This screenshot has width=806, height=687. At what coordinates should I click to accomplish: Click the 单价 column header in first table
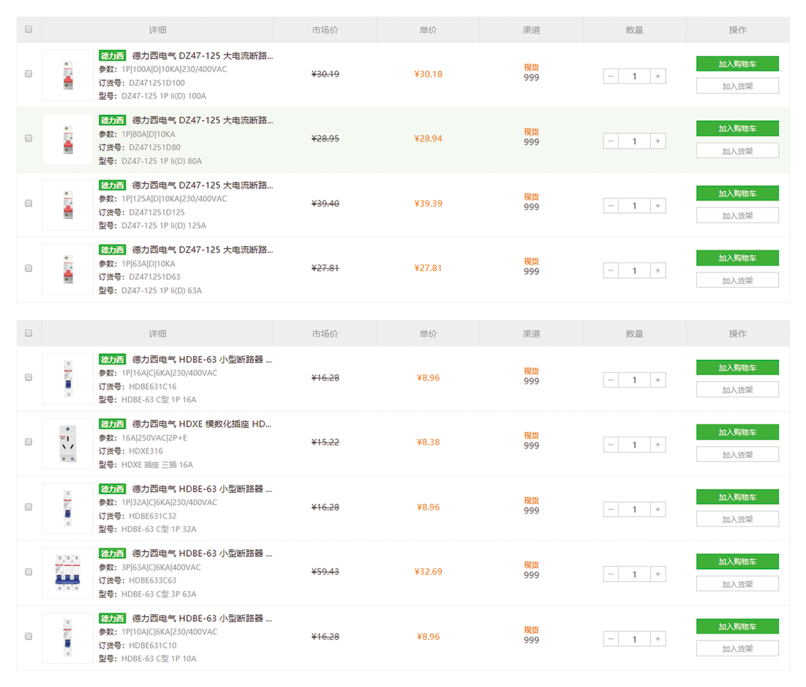tap(428, 30)
